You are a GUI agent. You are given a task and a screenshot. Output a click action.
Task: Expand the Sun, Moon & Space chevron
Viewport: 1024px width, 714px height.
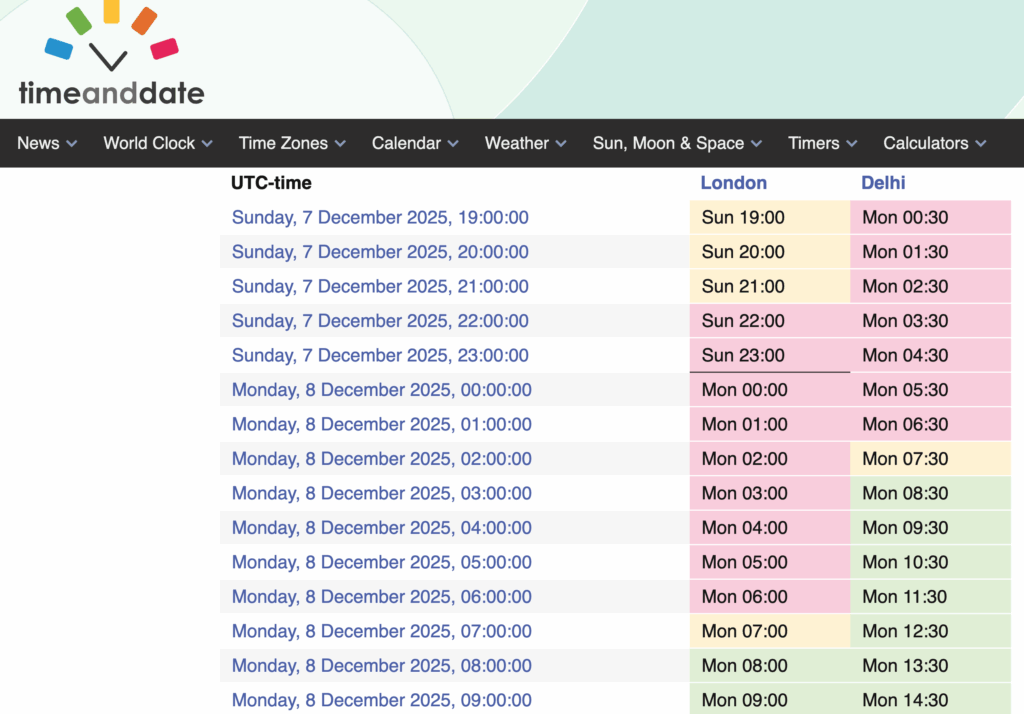pyautogui.click(x=755, y=144)
